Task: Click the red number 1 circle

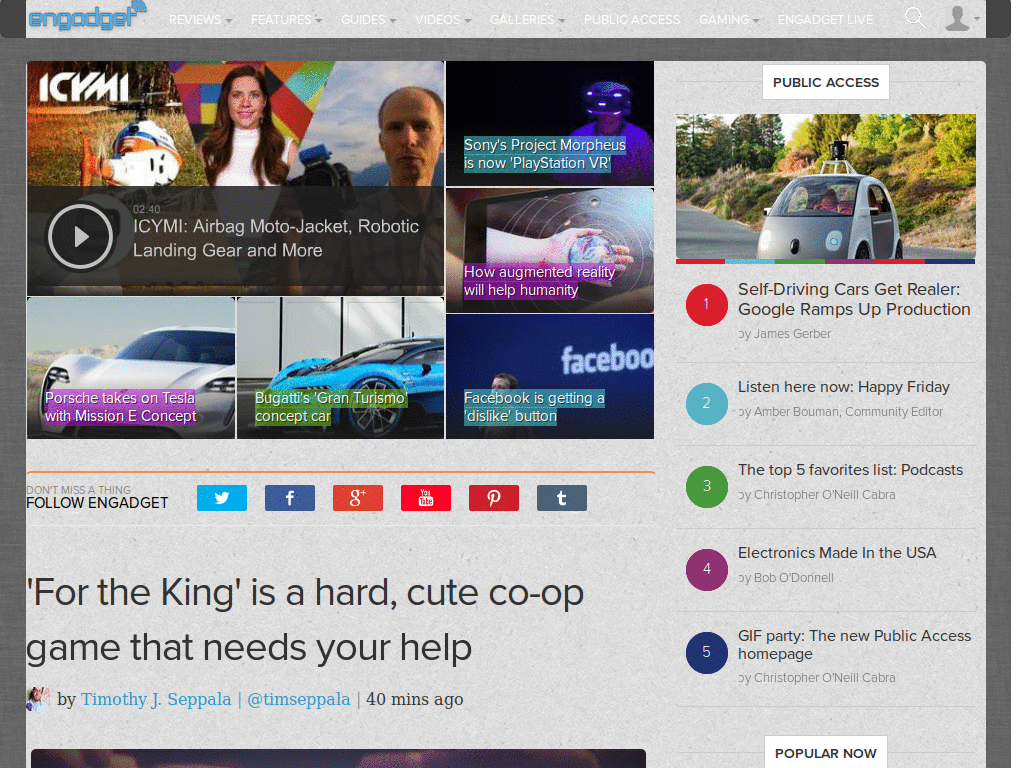Action: click(707, 305)
